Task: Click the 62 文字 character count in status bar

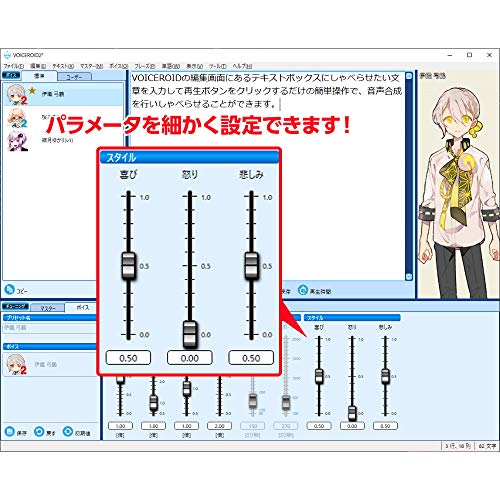Action: point(487,446)
